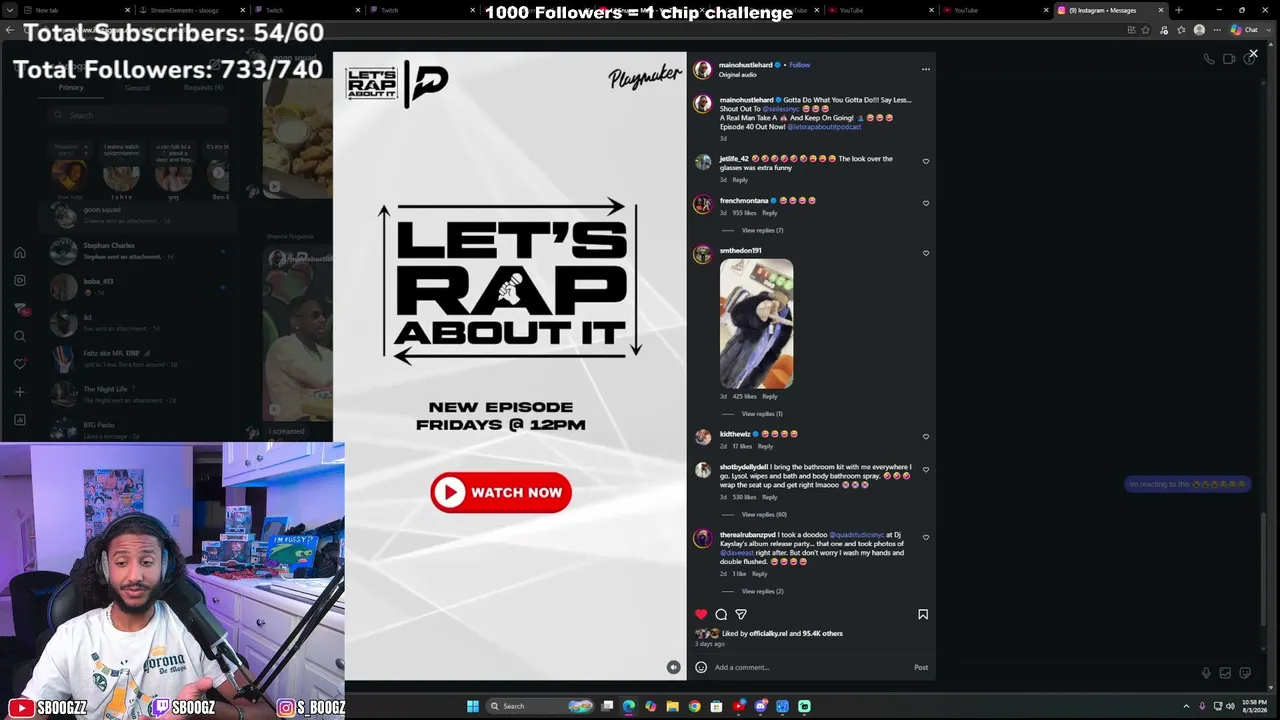The width and height of the screenshot is (1280, 720).
Task: Click the Add a comment field
Action: tap(810, 667)
